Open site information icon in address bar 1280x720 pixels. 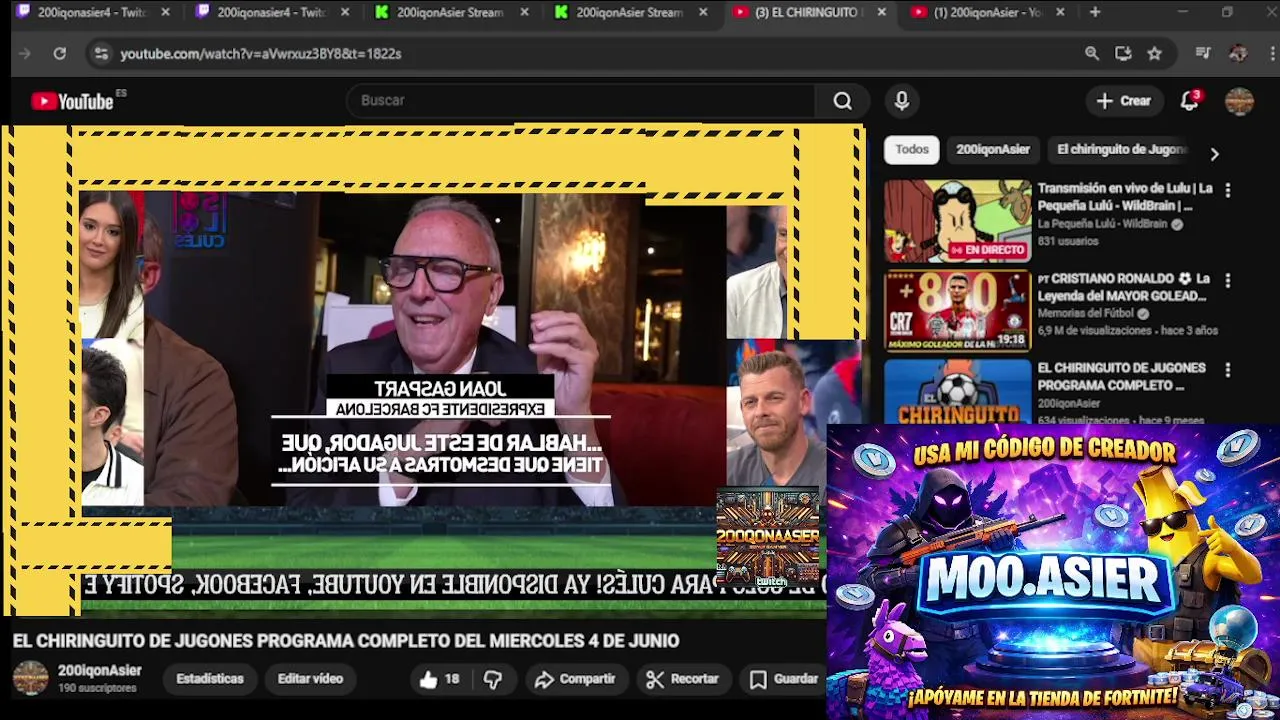(101, 54)
